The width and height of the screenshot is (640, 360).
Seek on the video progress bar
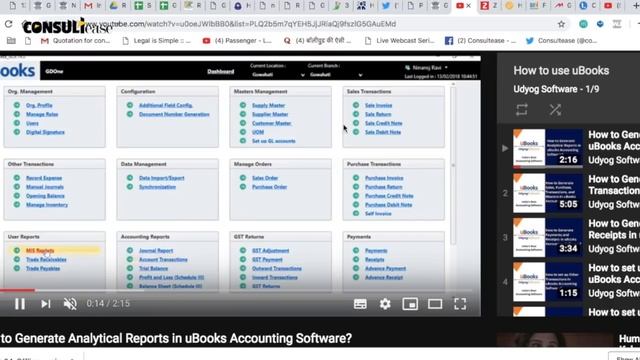[x=237, y=290]
